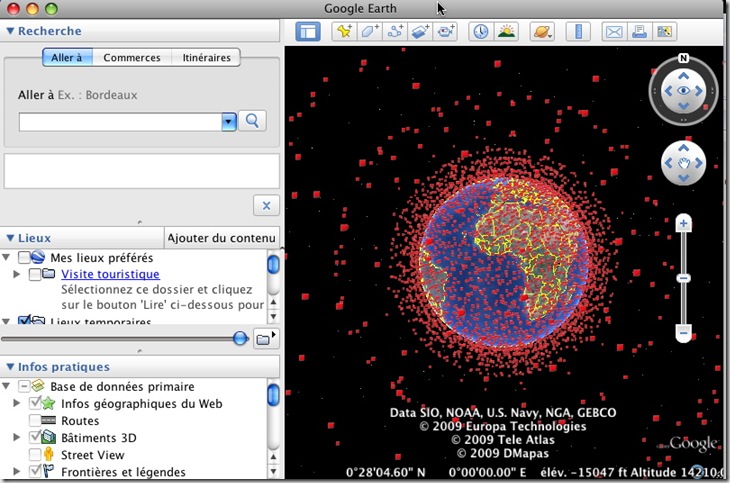Select the Aller à tab

(x=67, y=58)
